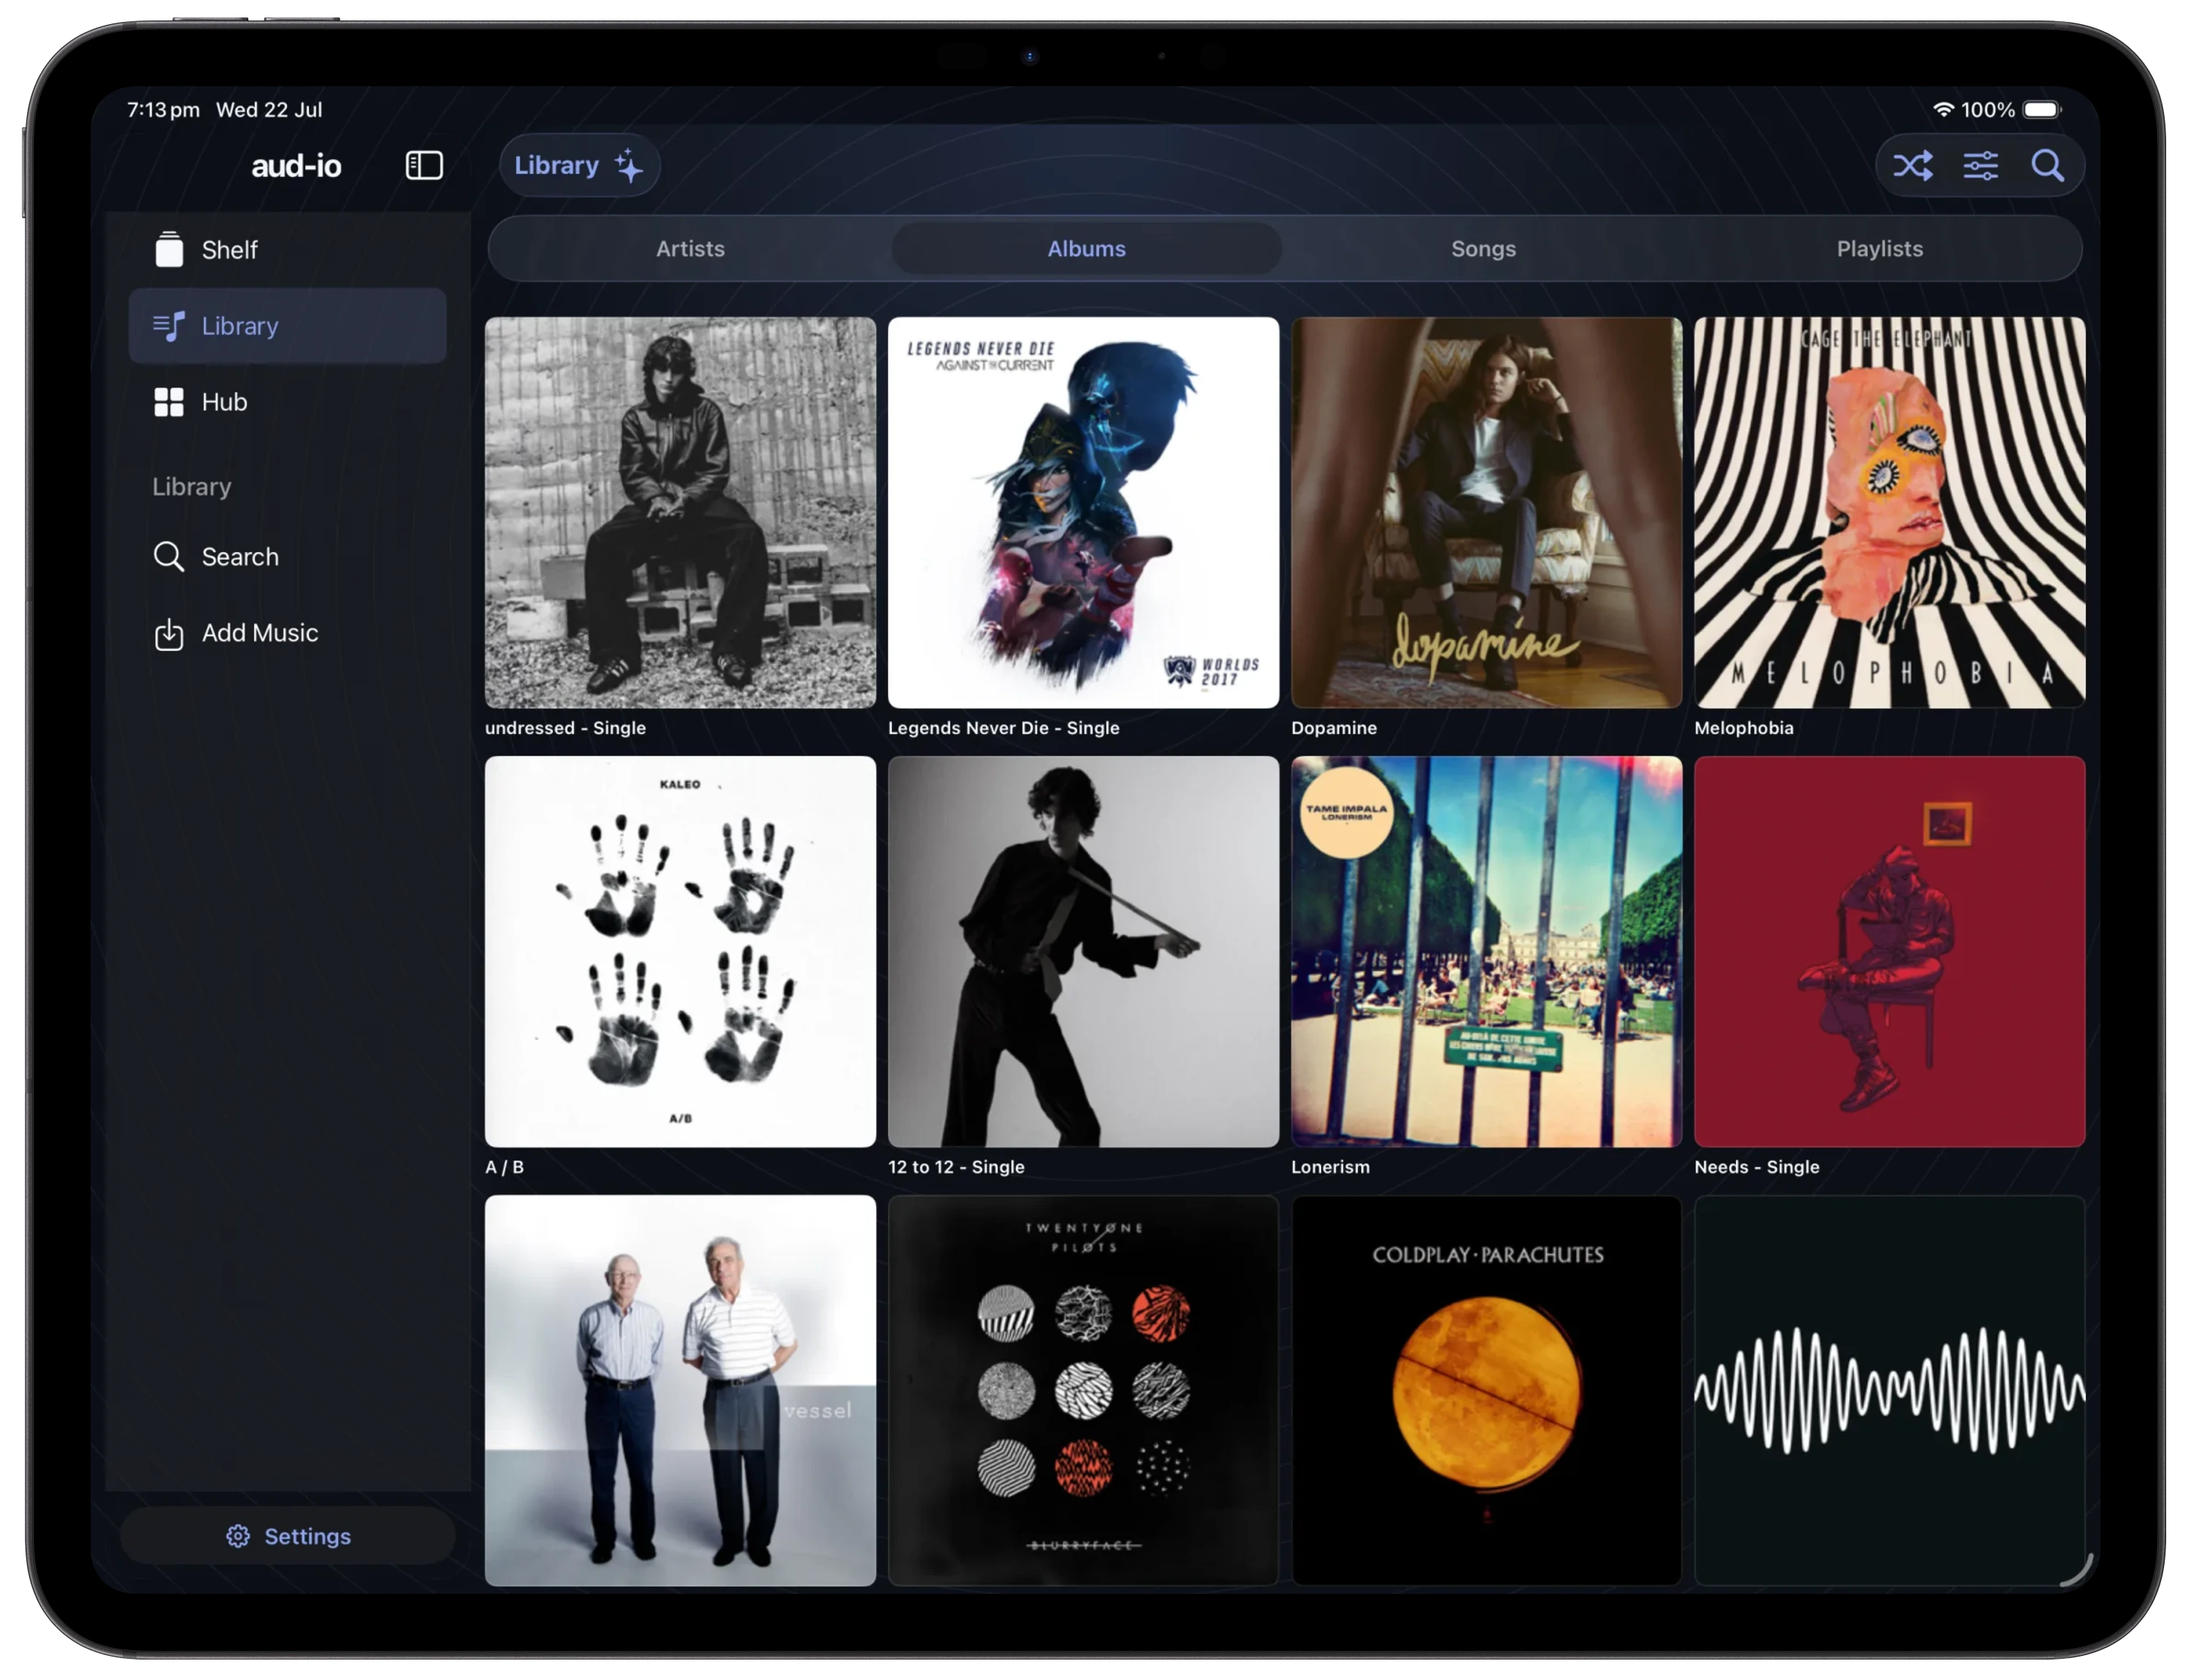The width and height of the screenshot is (2191, 1680).
Task: Open the 12 to 12 - Single cover
Action: [1083, 952]
